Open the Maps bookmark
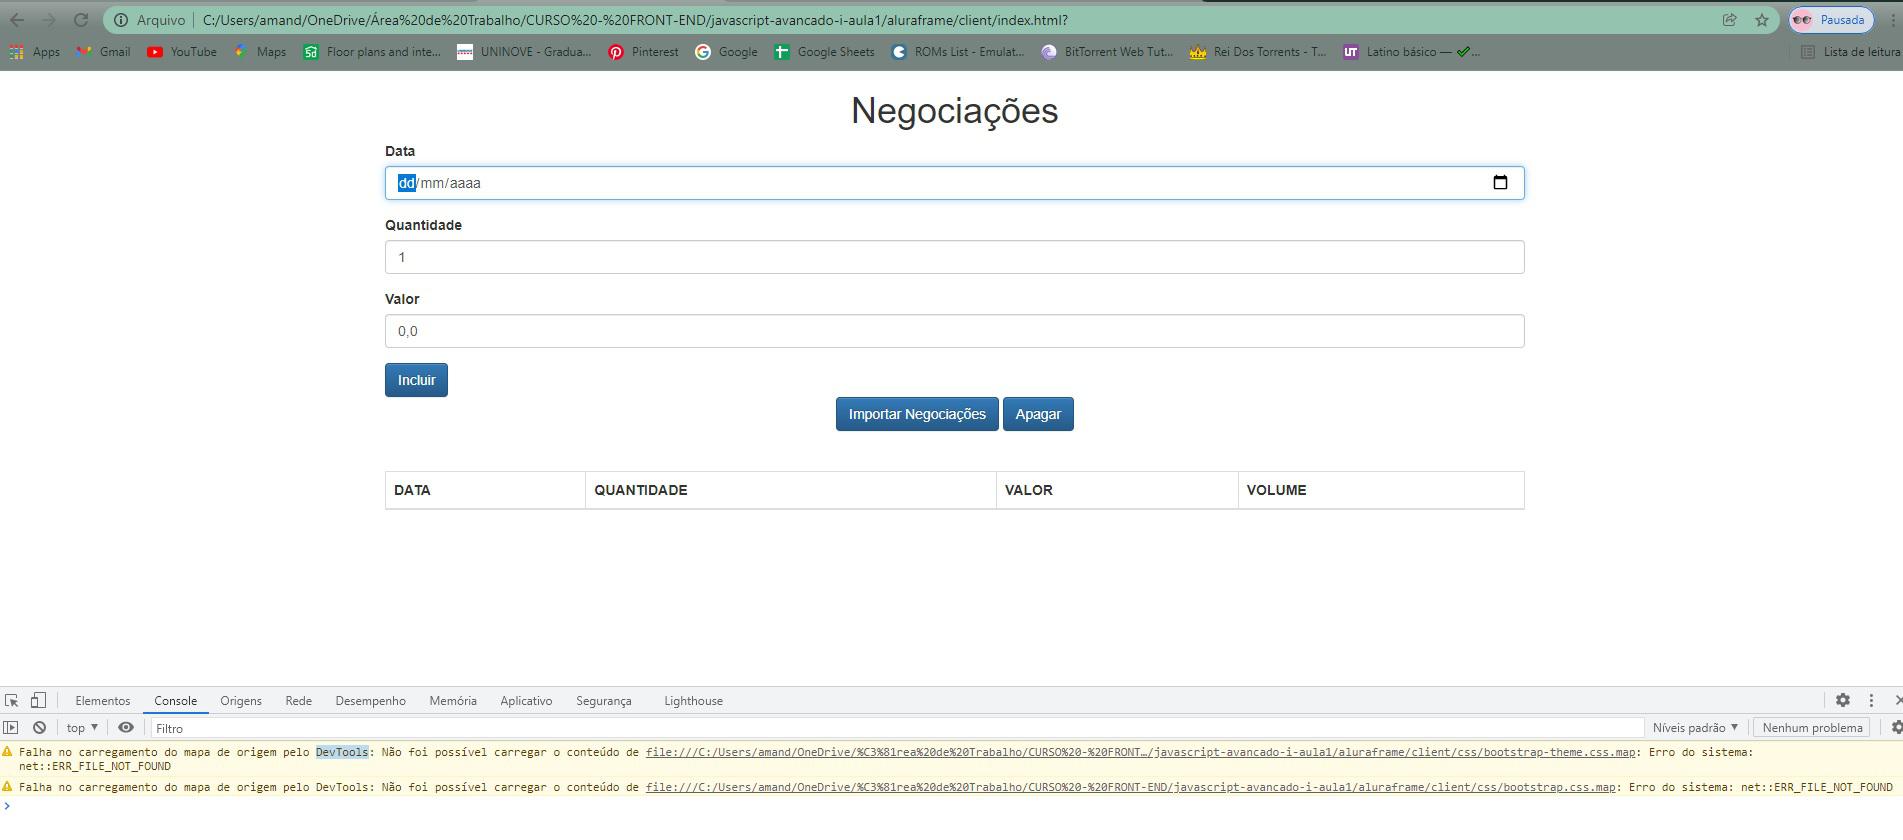The image size is (1903, 840). [x=260, y=52]
